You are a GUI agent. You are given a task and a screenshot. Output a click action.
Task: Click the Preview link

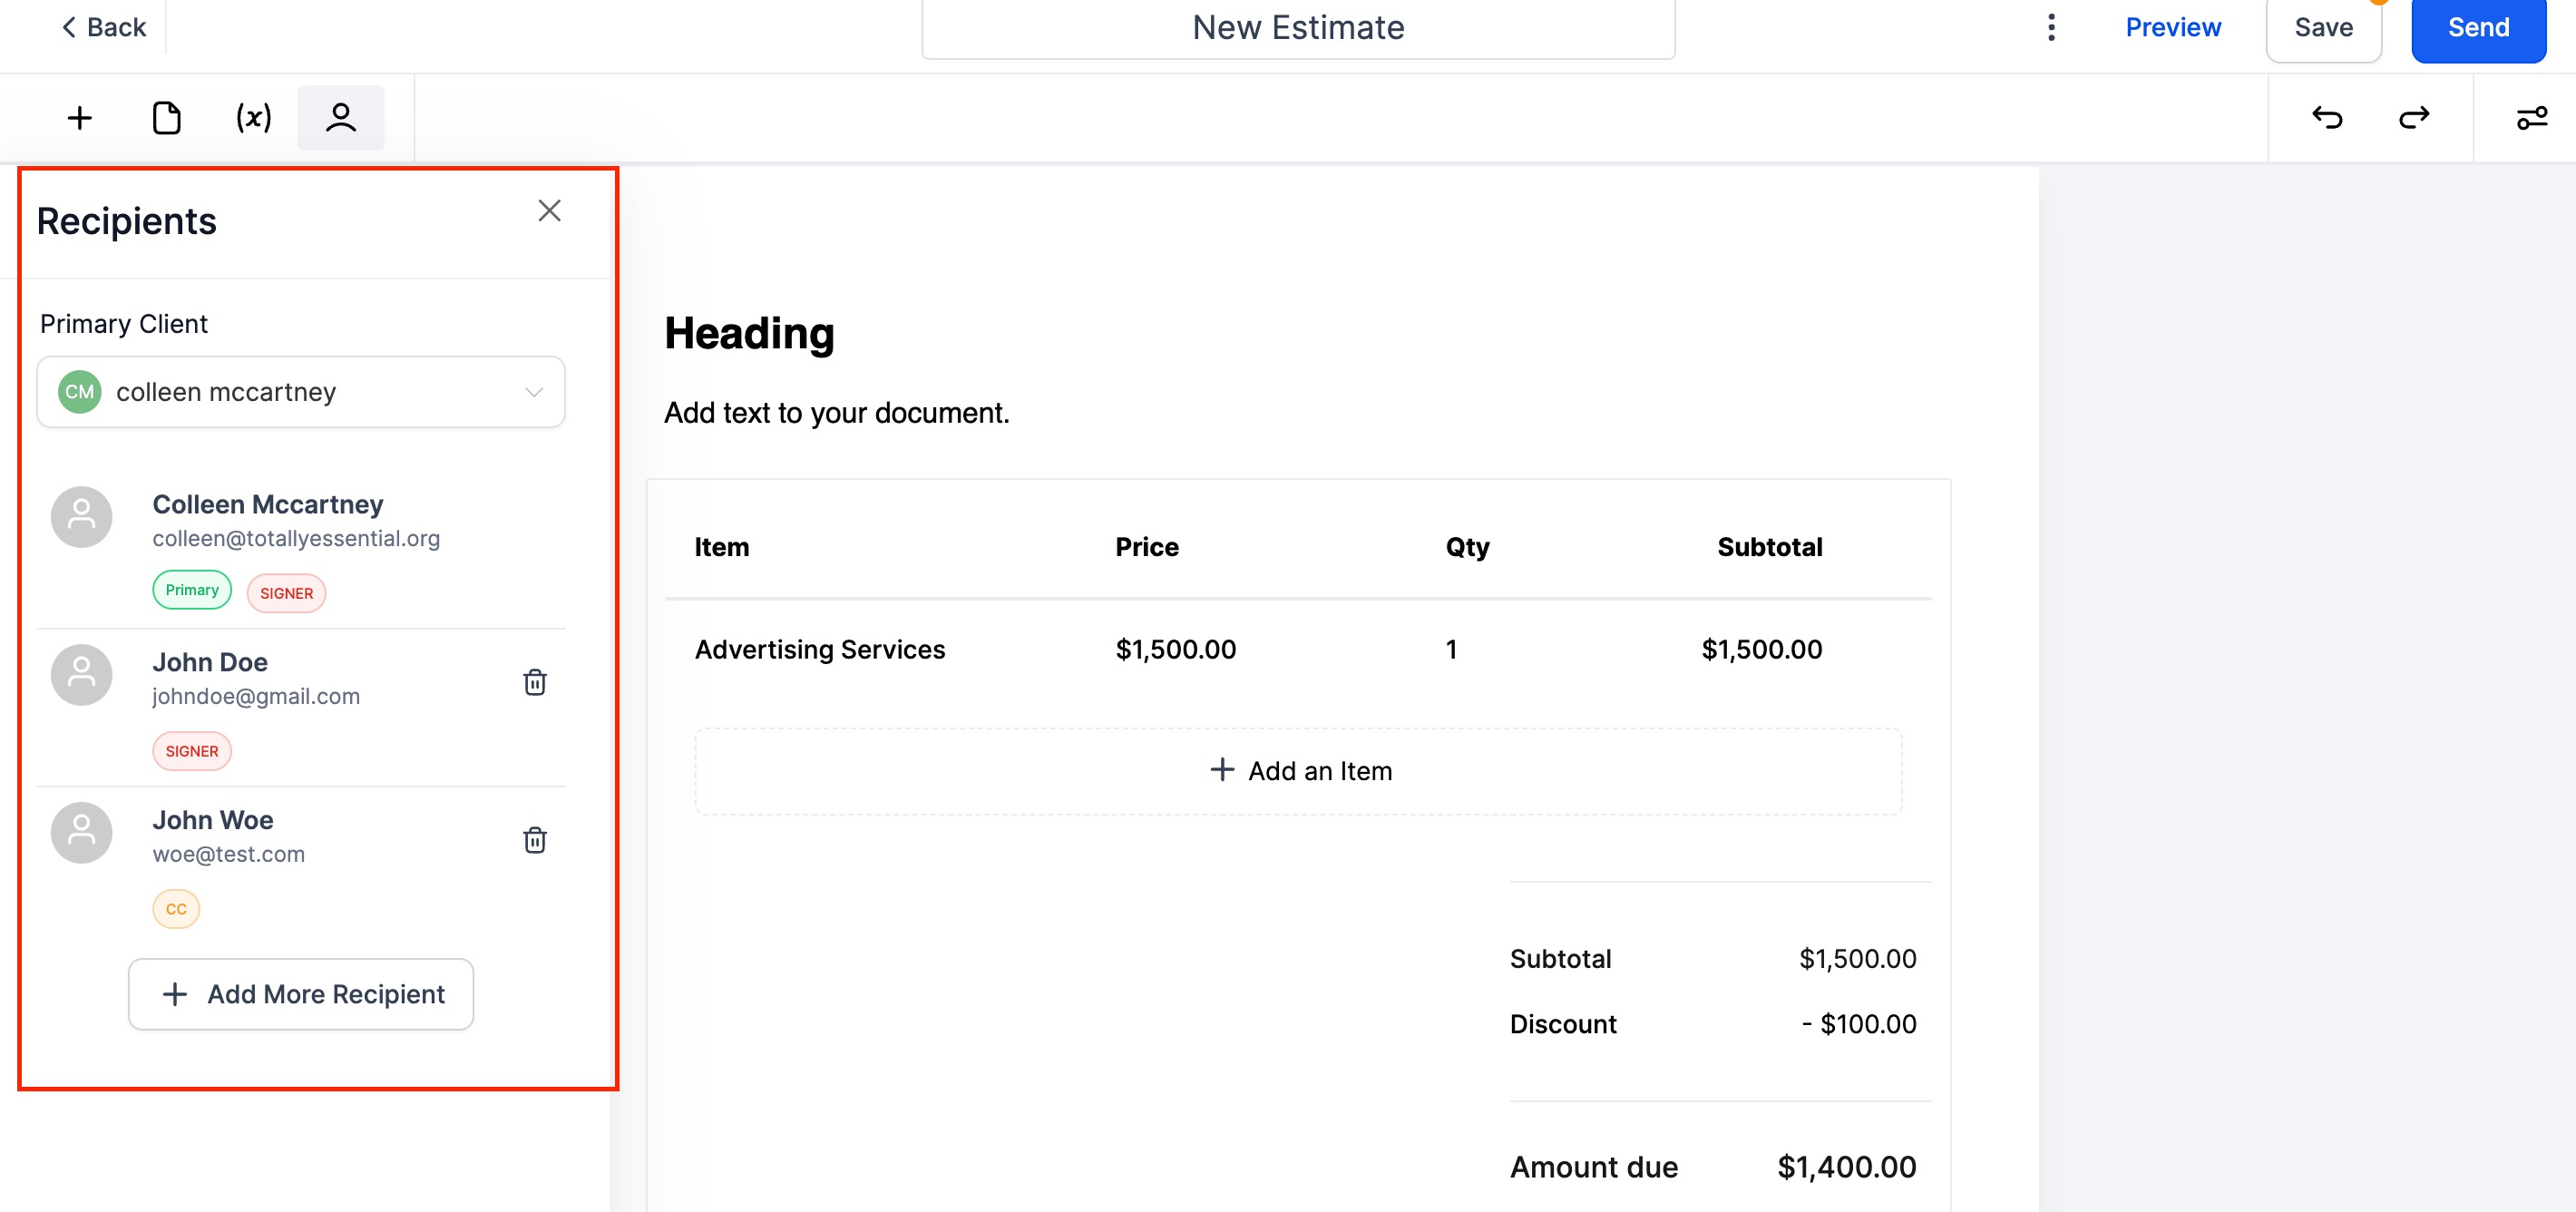pyautogui.click(x=2173, y=27)
